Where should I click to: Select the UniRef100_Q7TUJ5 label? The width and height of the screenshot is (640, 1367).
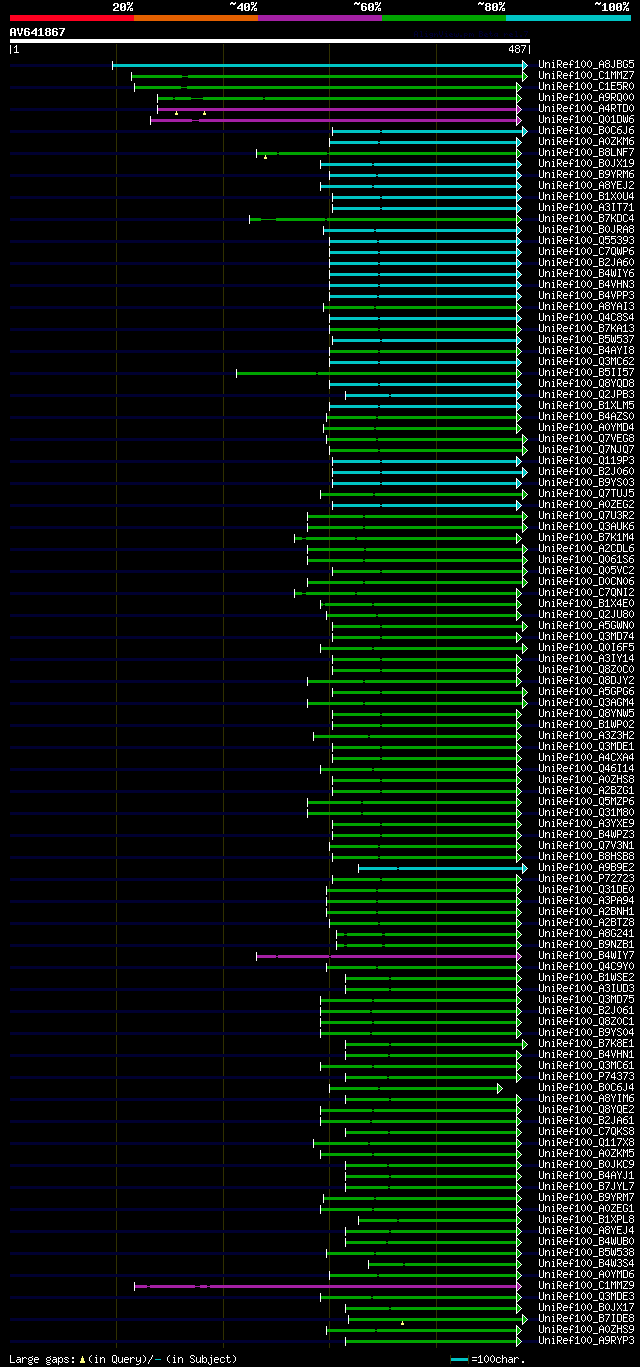tap(586, 494)
